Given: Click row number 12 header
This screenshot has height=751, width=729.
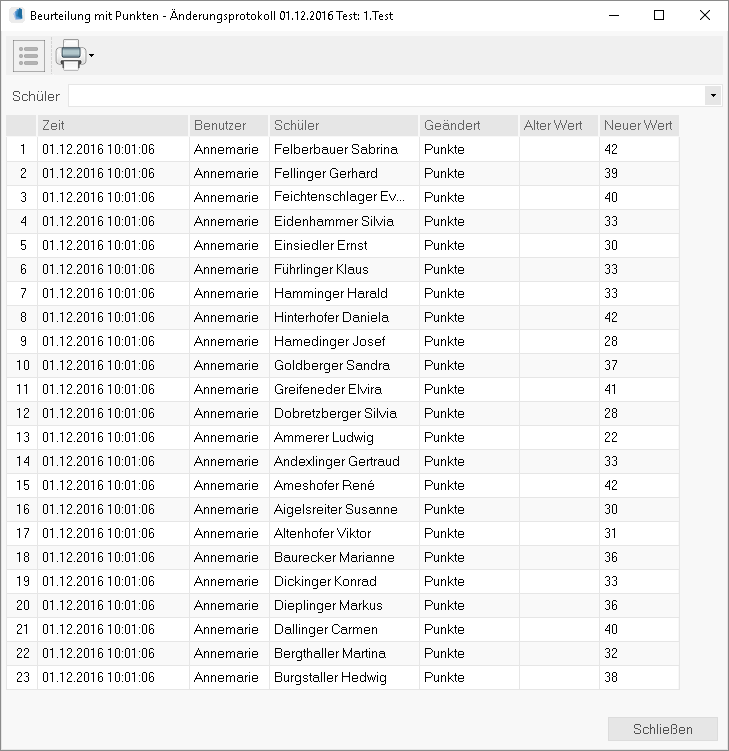Looking at the screenshot, I should [x=22, y=413].
